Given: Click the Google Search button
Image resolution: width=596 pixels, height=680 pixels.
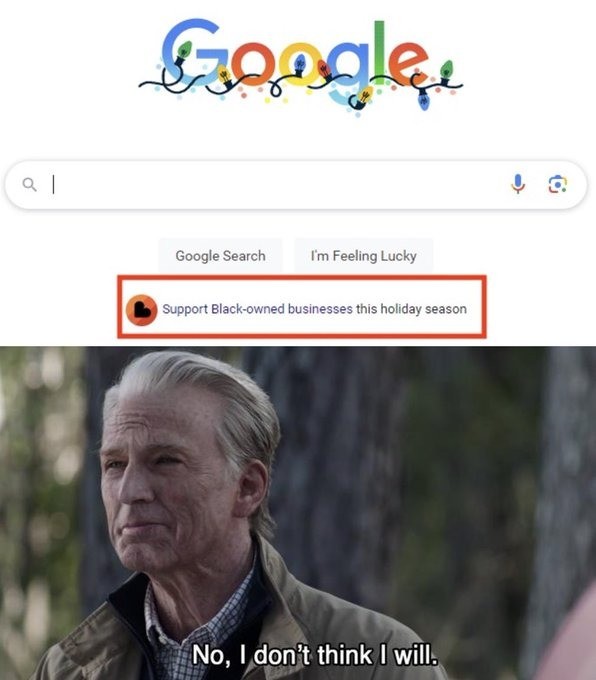Looking at the screenshot, I should [220, 256].
